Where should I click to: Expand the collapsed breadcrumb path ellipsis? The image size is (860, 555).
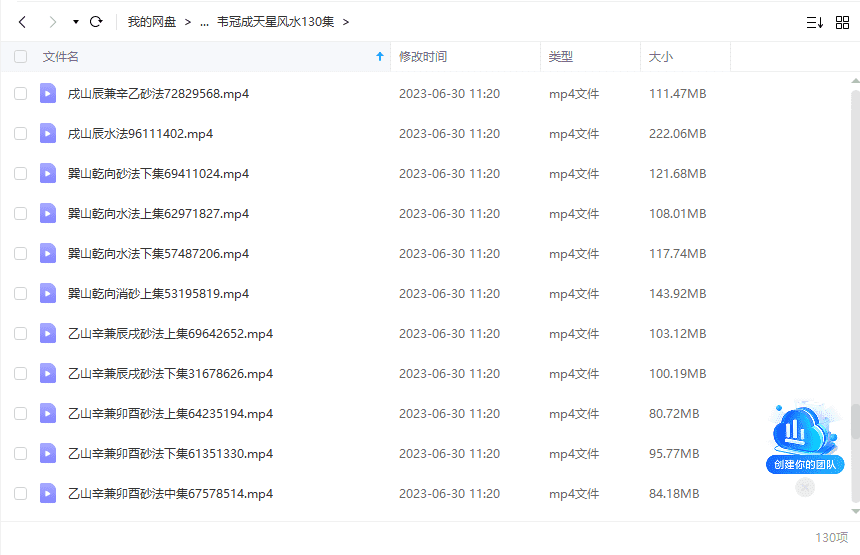[x=204, y=21]
